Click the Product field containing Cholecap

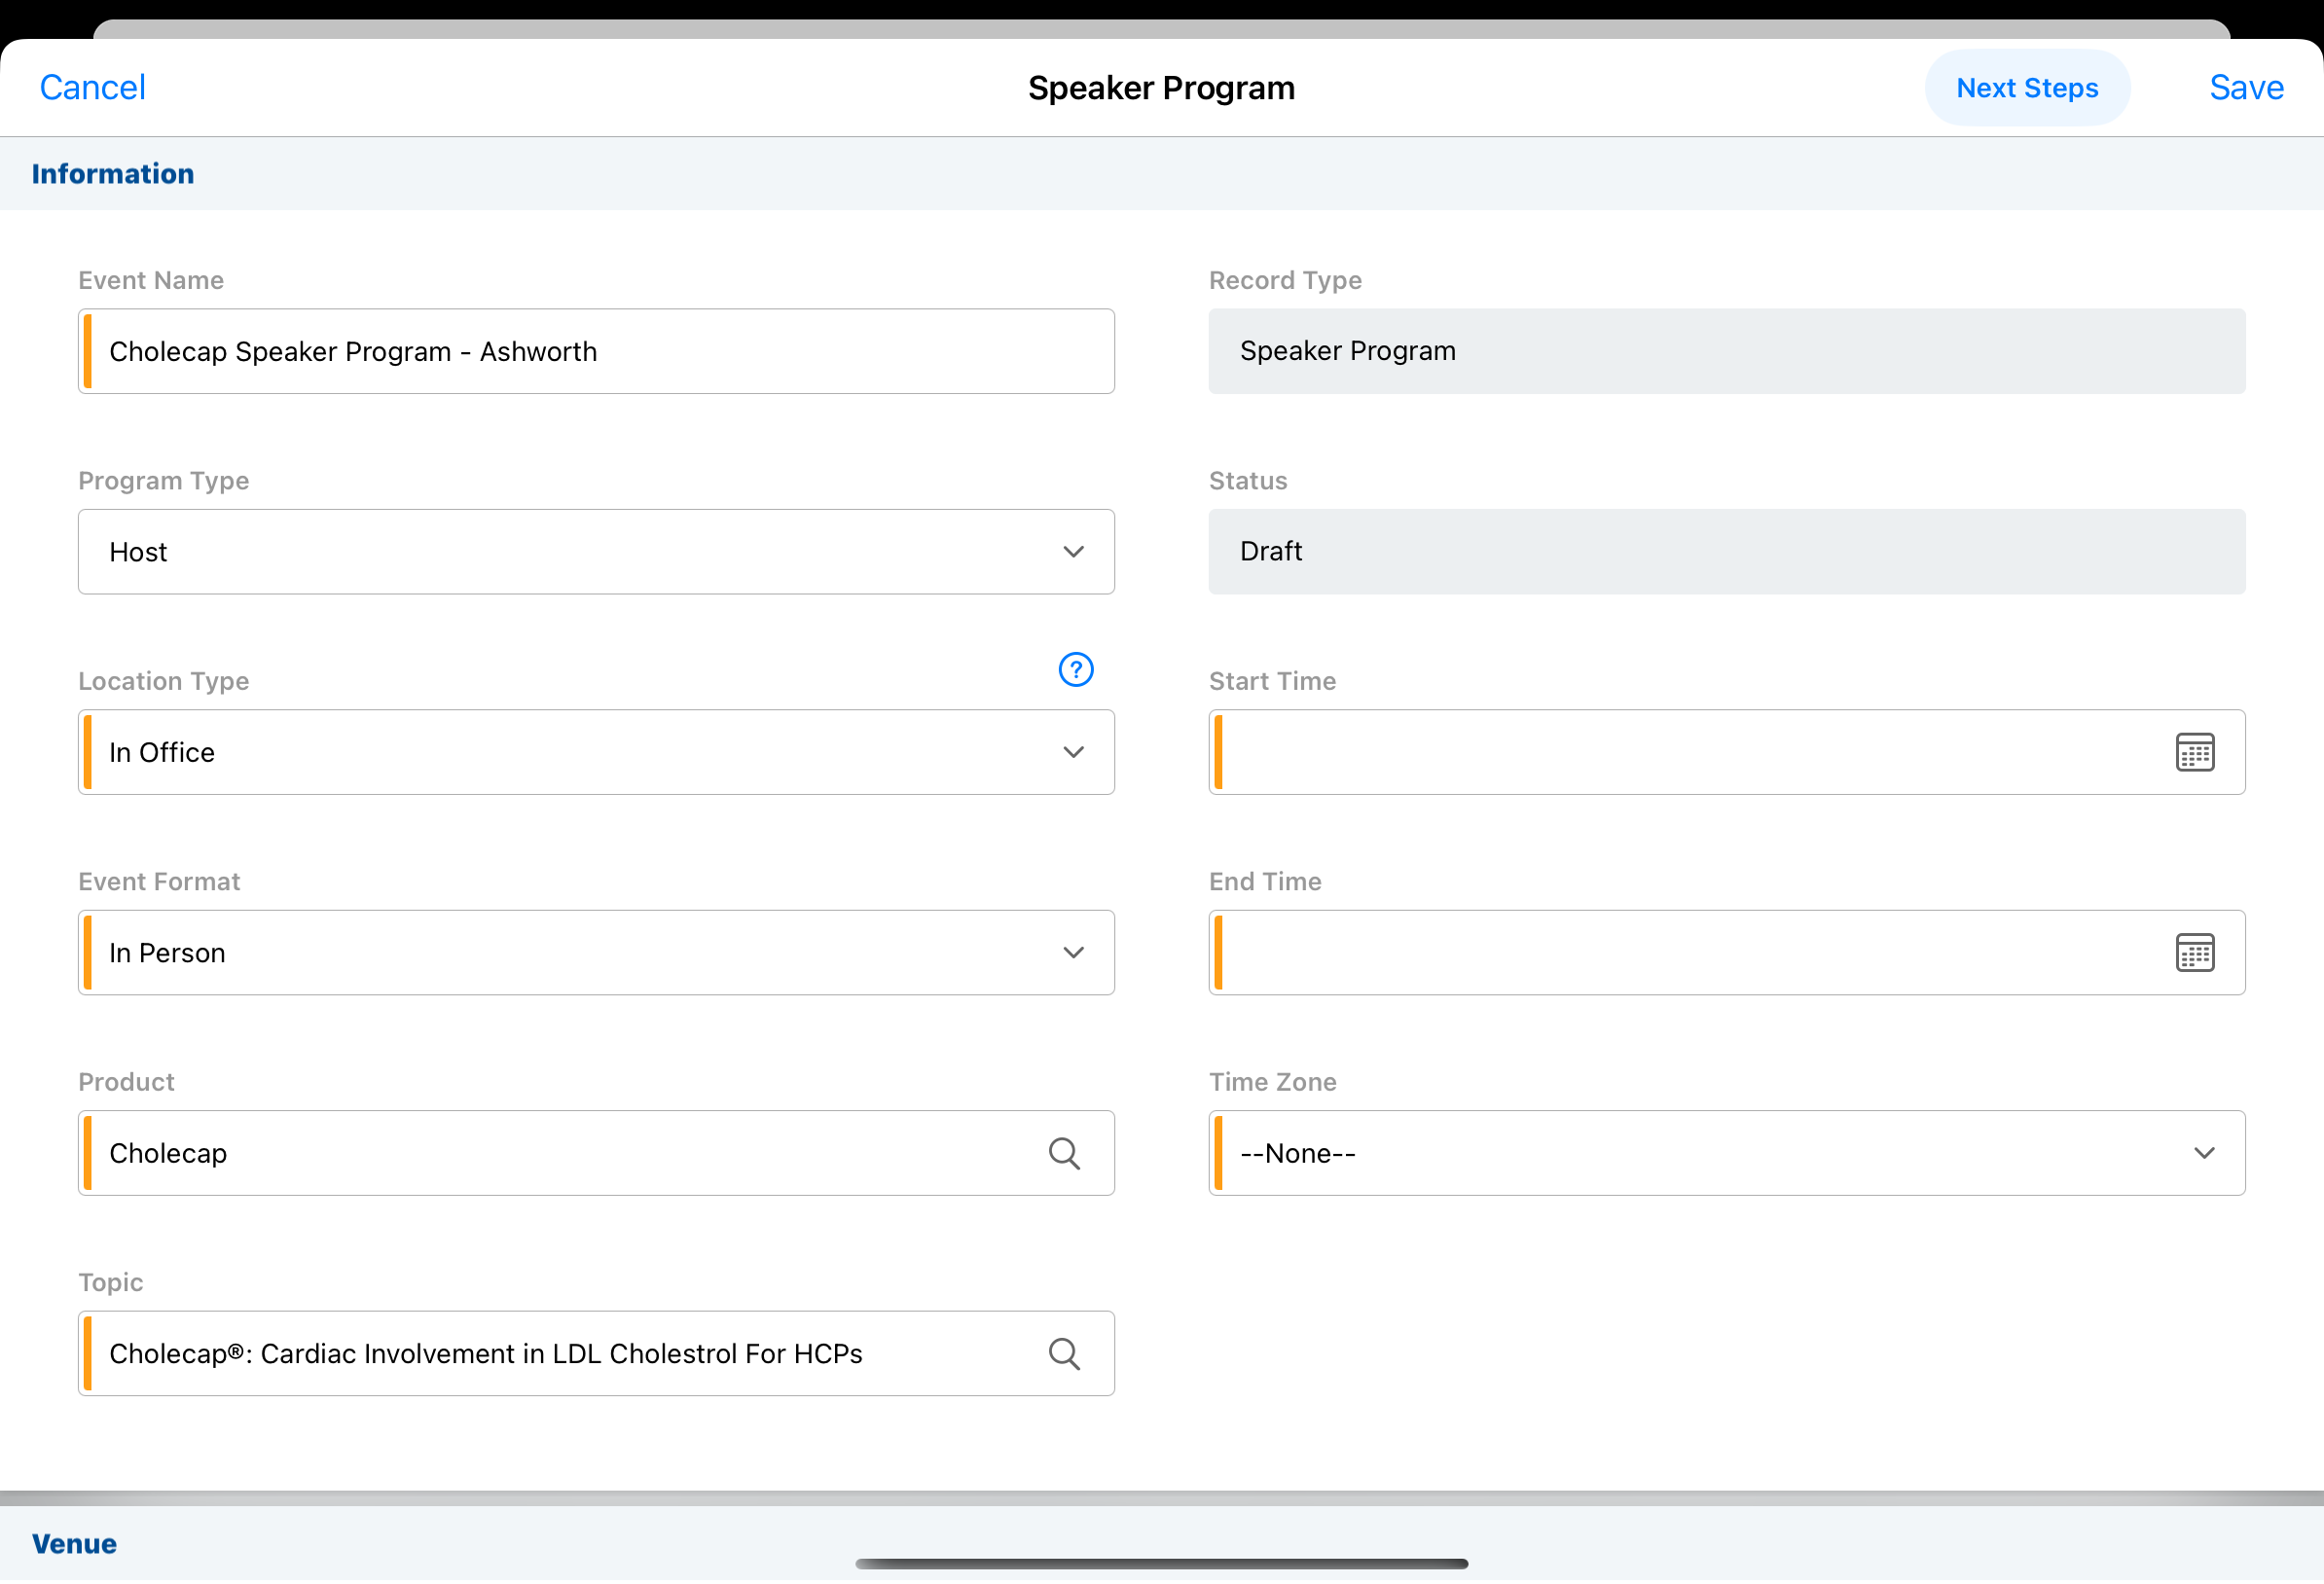pyautogui.click(x=560, y=1154)
